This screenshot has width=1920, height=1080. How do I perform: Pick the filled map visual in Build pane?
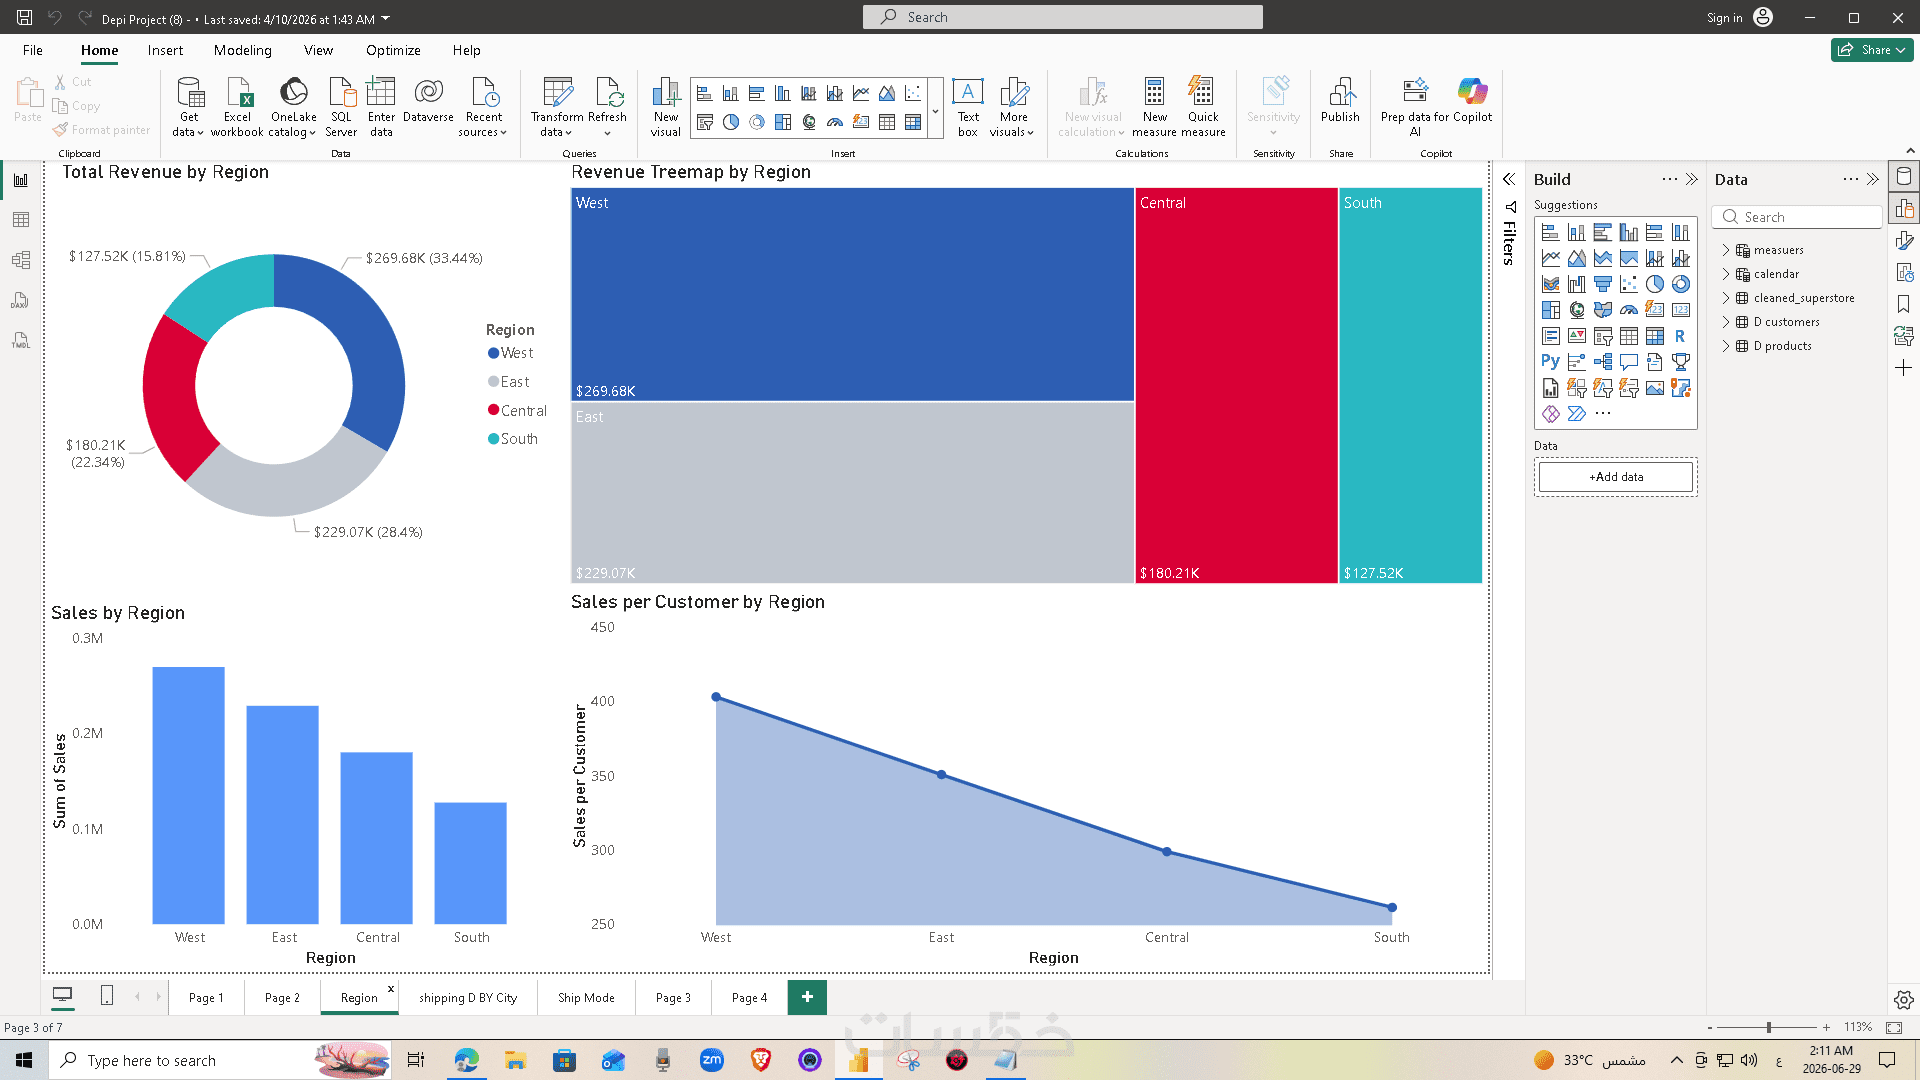coord(1603,310)
